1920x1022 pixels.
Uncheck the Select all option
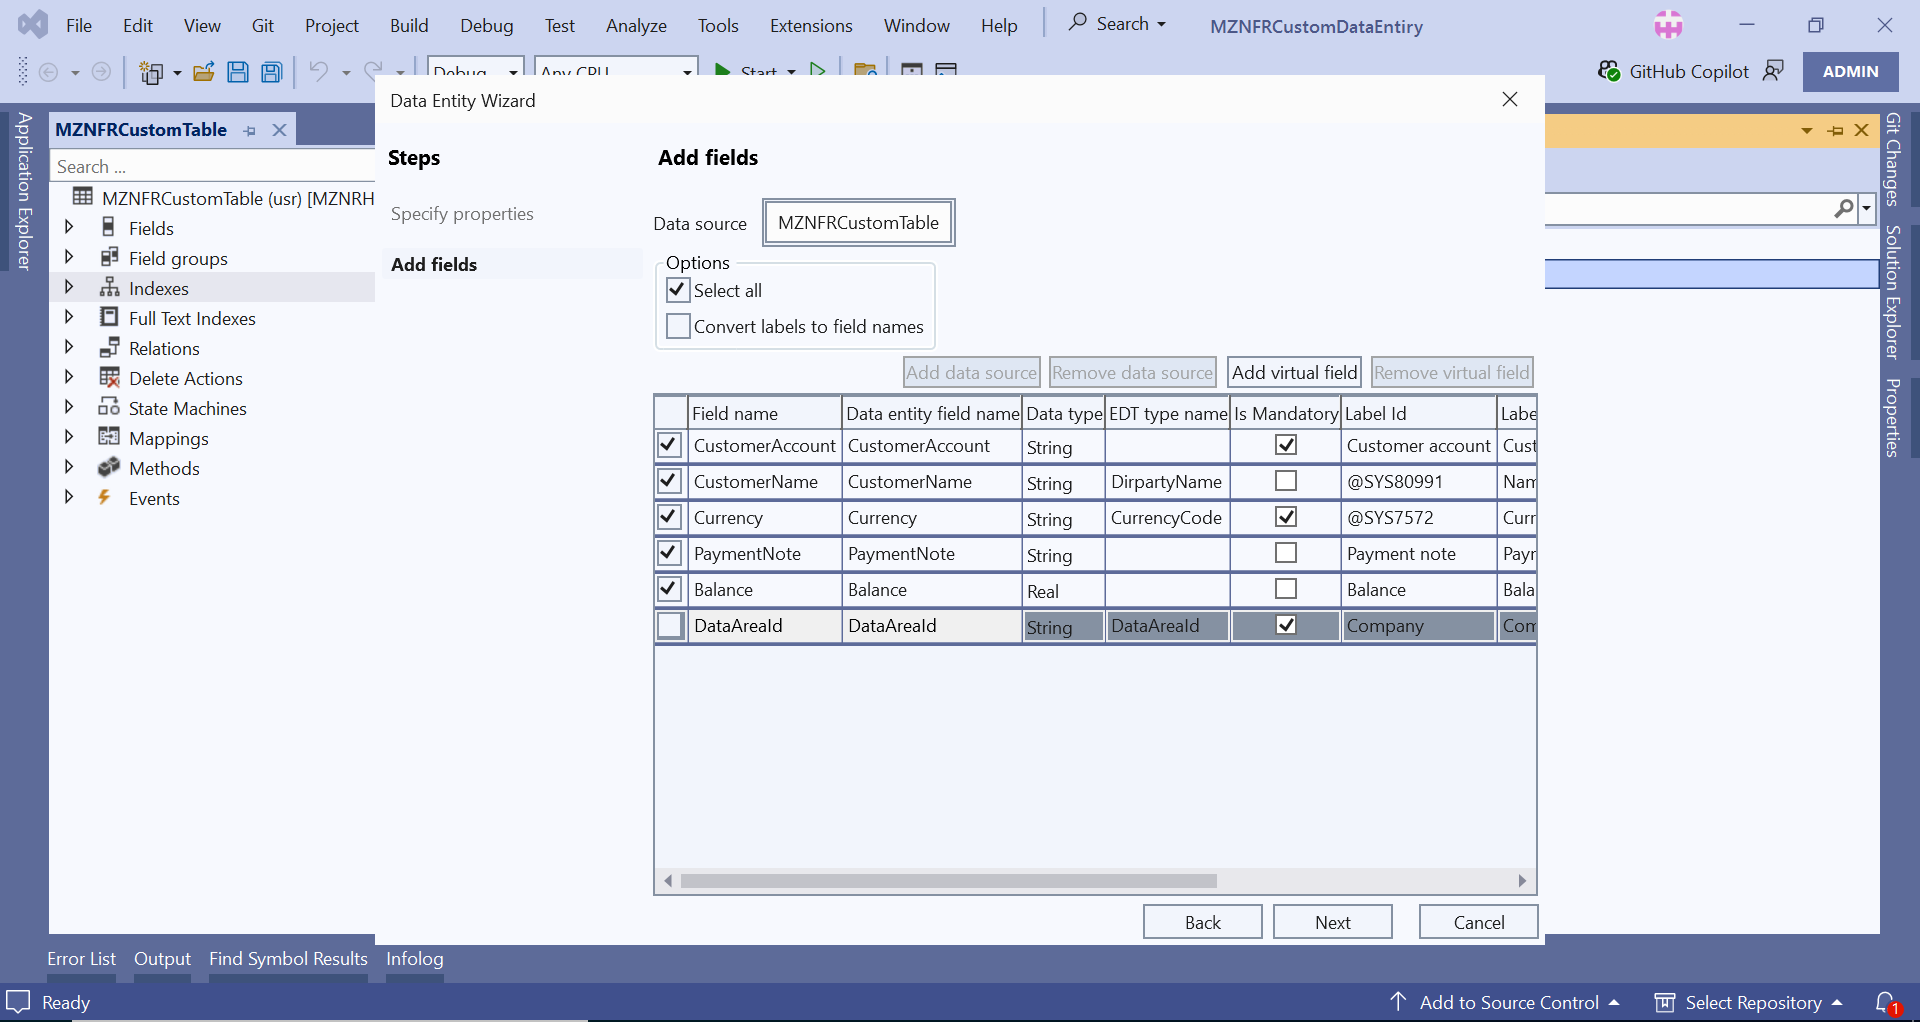click(x=678, y=290)
